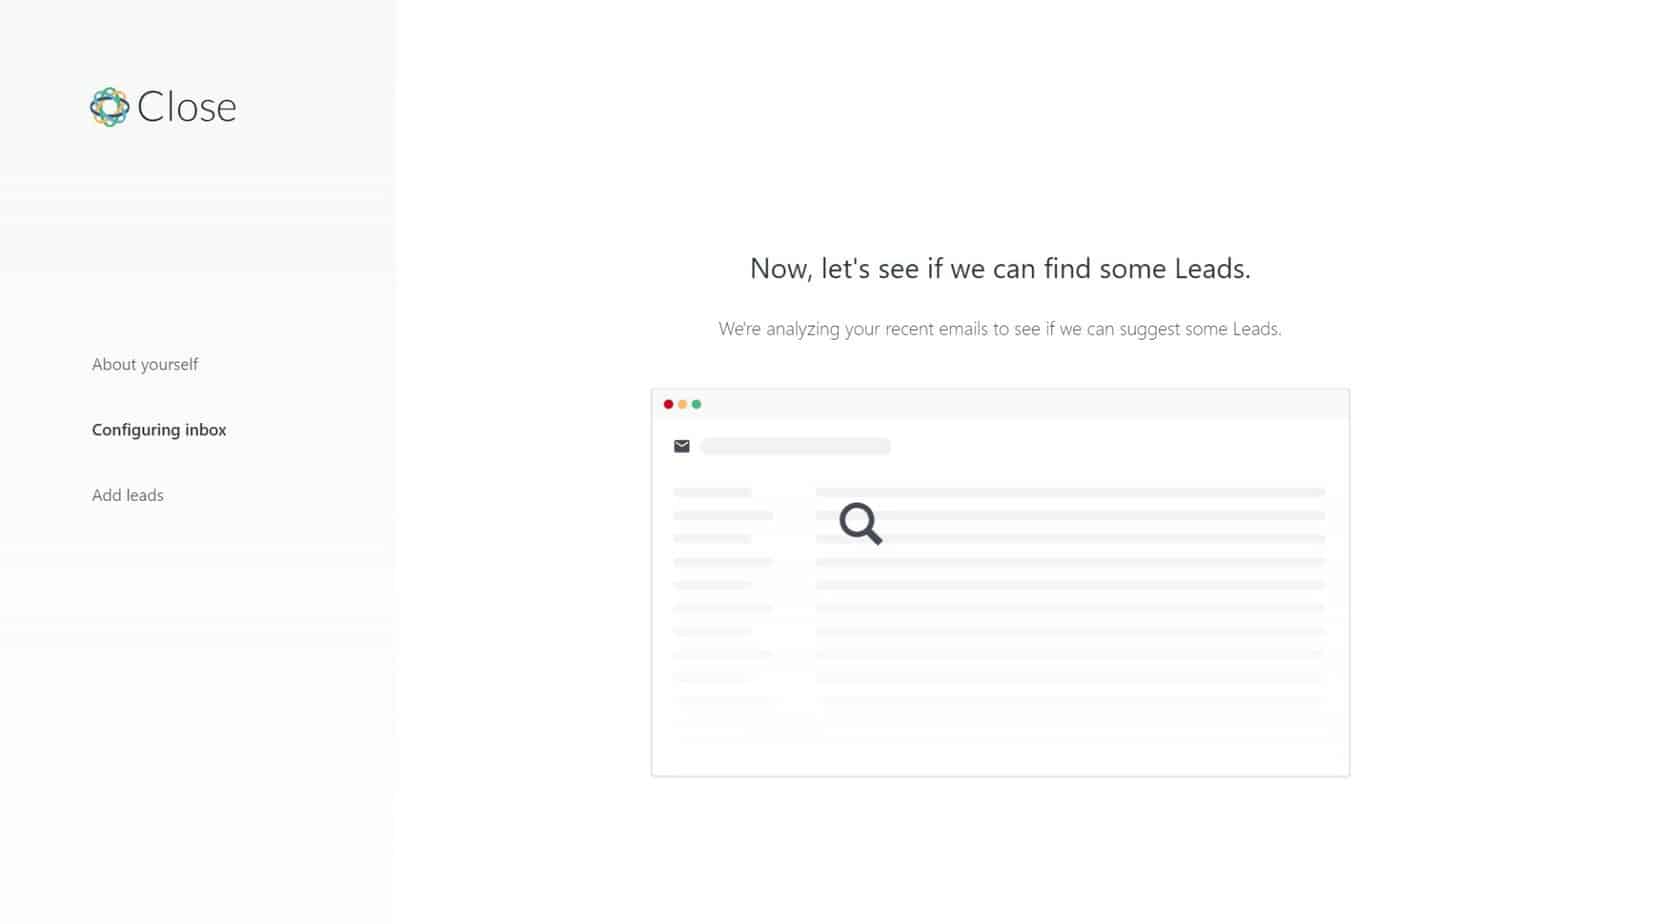Click the Close wordmark text
The height and width of the screenshot is (924, 1660).
pos(187,107)
